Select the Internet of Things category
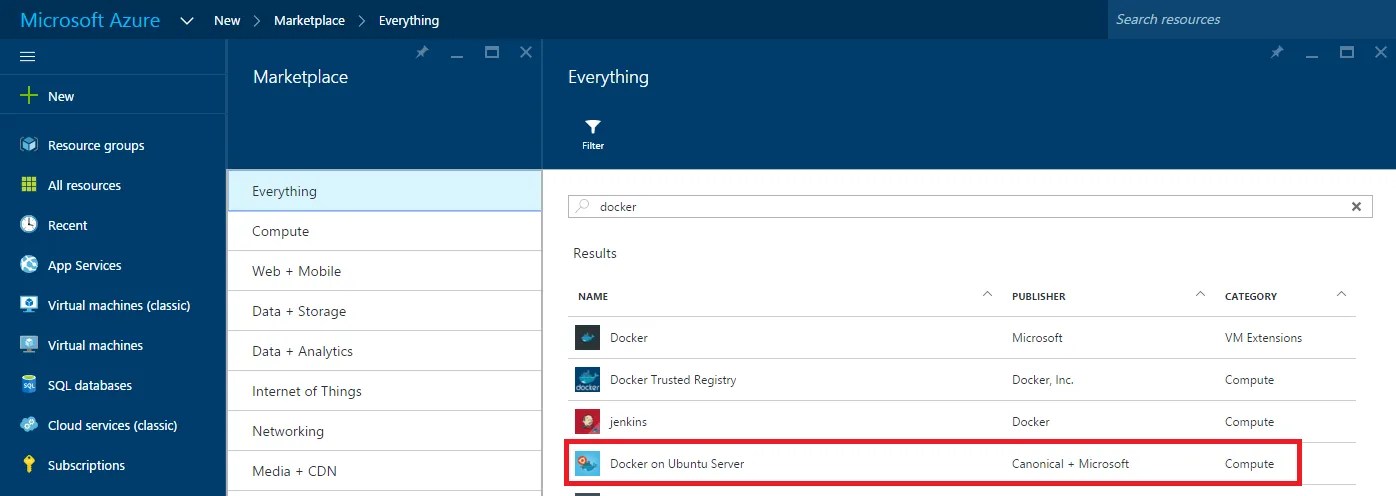The width and height of the screenshot is (1396, 496). pos(384,391)
